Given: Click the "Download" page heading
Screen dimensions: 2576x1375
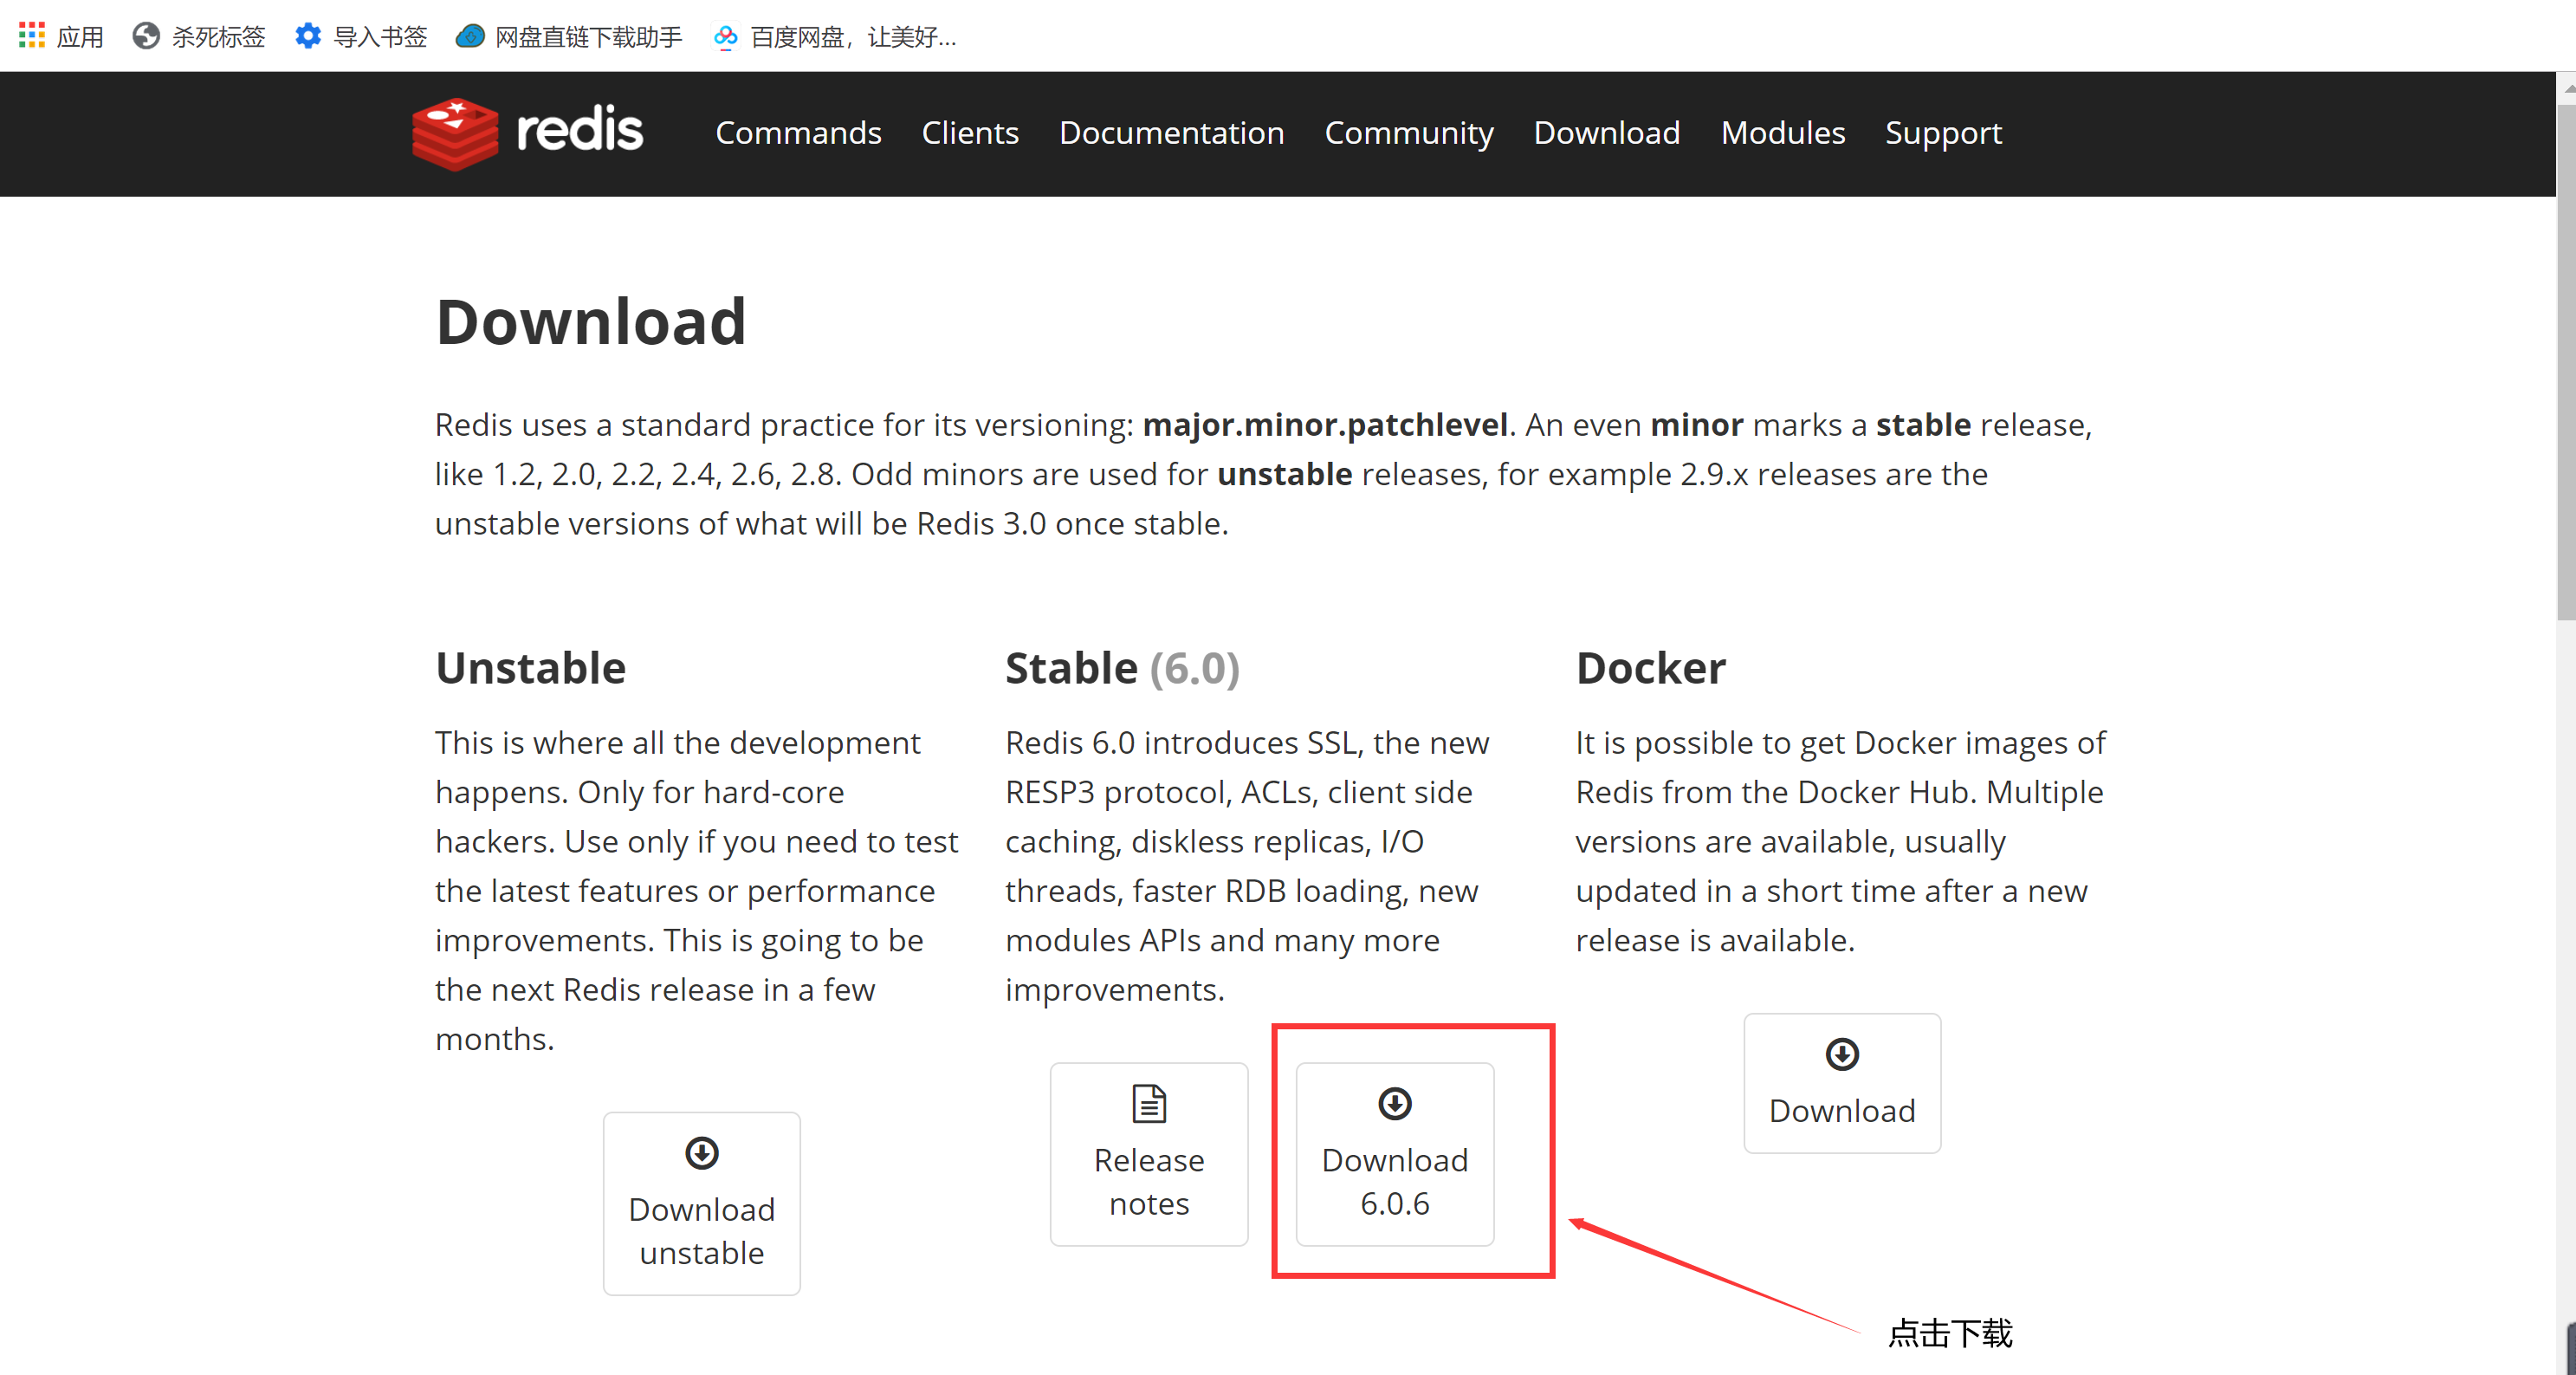Looking at the screenshot, I should [591, 322].
